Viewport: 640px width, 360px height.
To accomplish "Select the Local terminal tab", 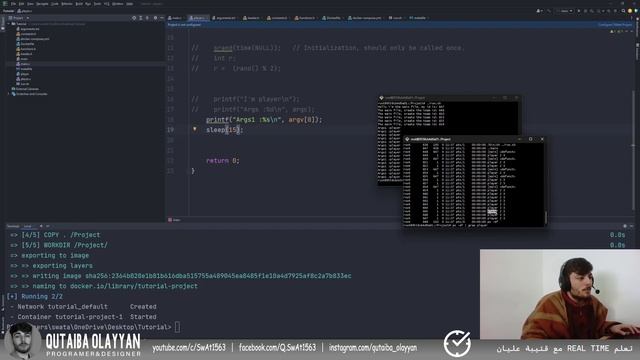I will (27, 226).
